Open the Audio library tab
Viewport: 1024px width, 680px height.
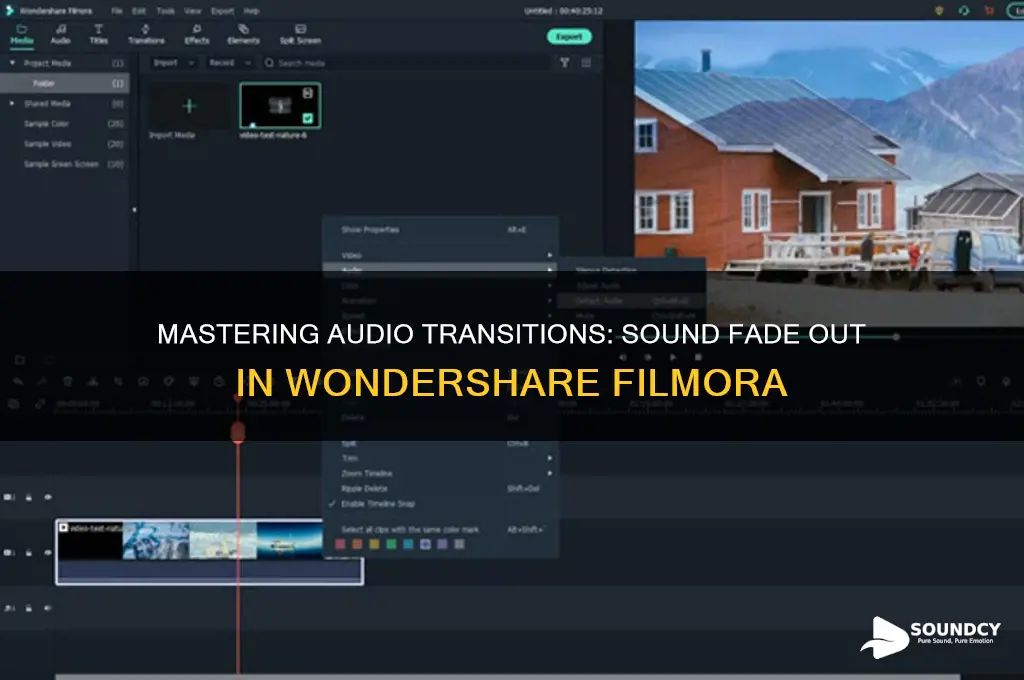pos(60,35)
